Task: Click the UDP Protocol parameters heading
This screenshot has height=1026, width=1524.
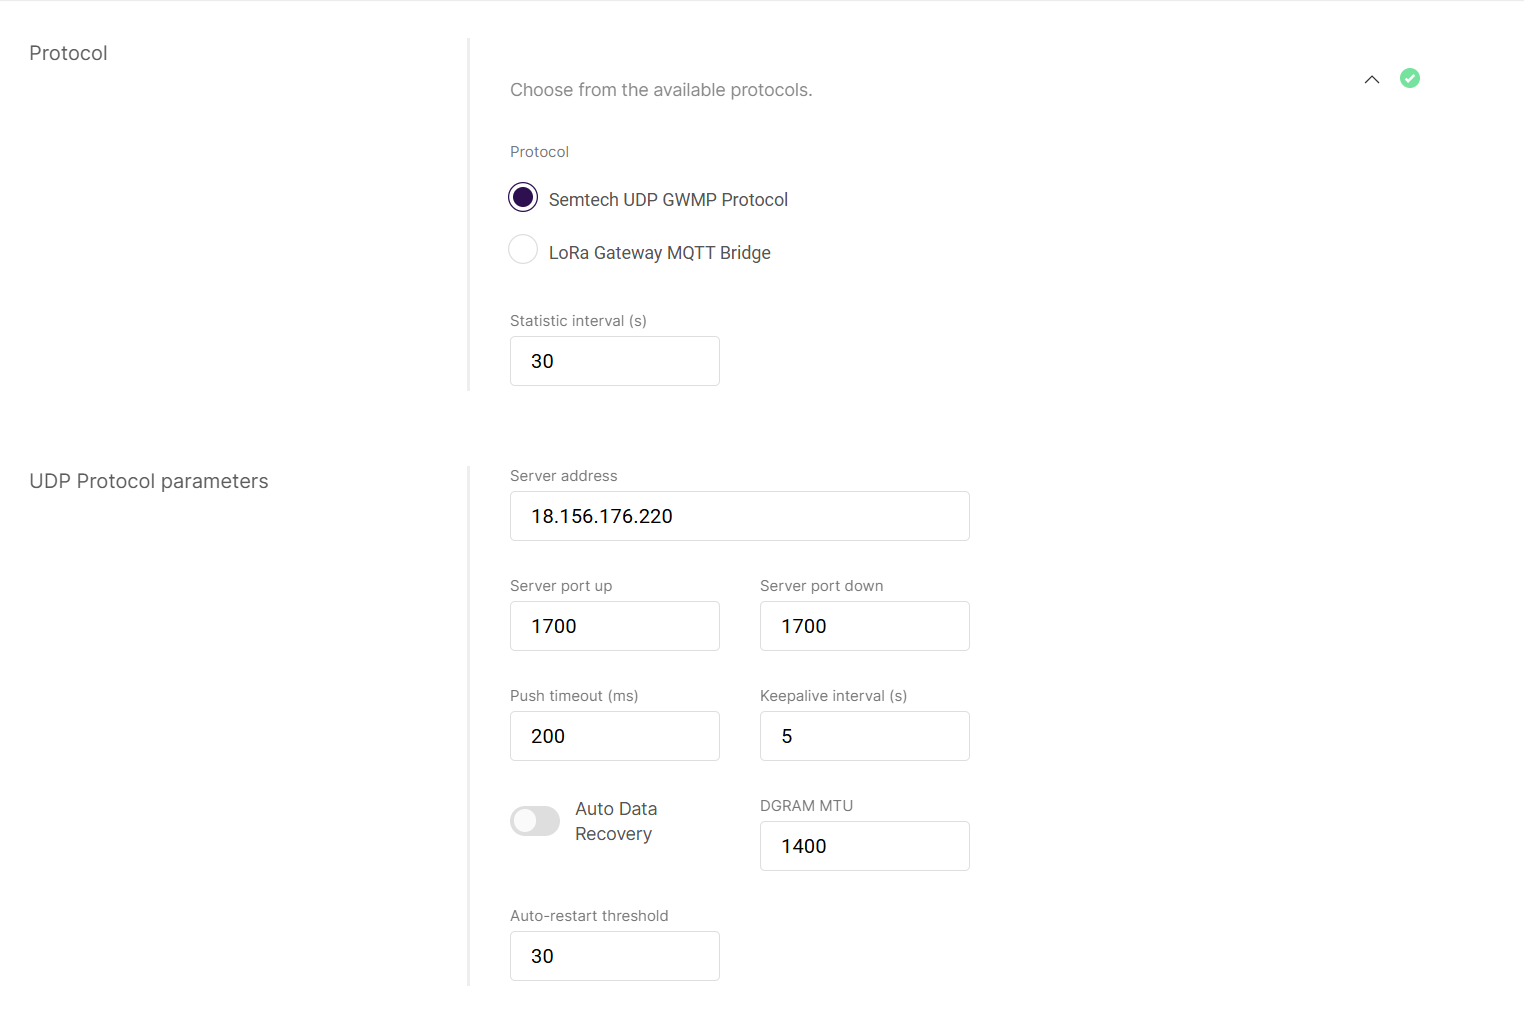Action: point(149,481)
